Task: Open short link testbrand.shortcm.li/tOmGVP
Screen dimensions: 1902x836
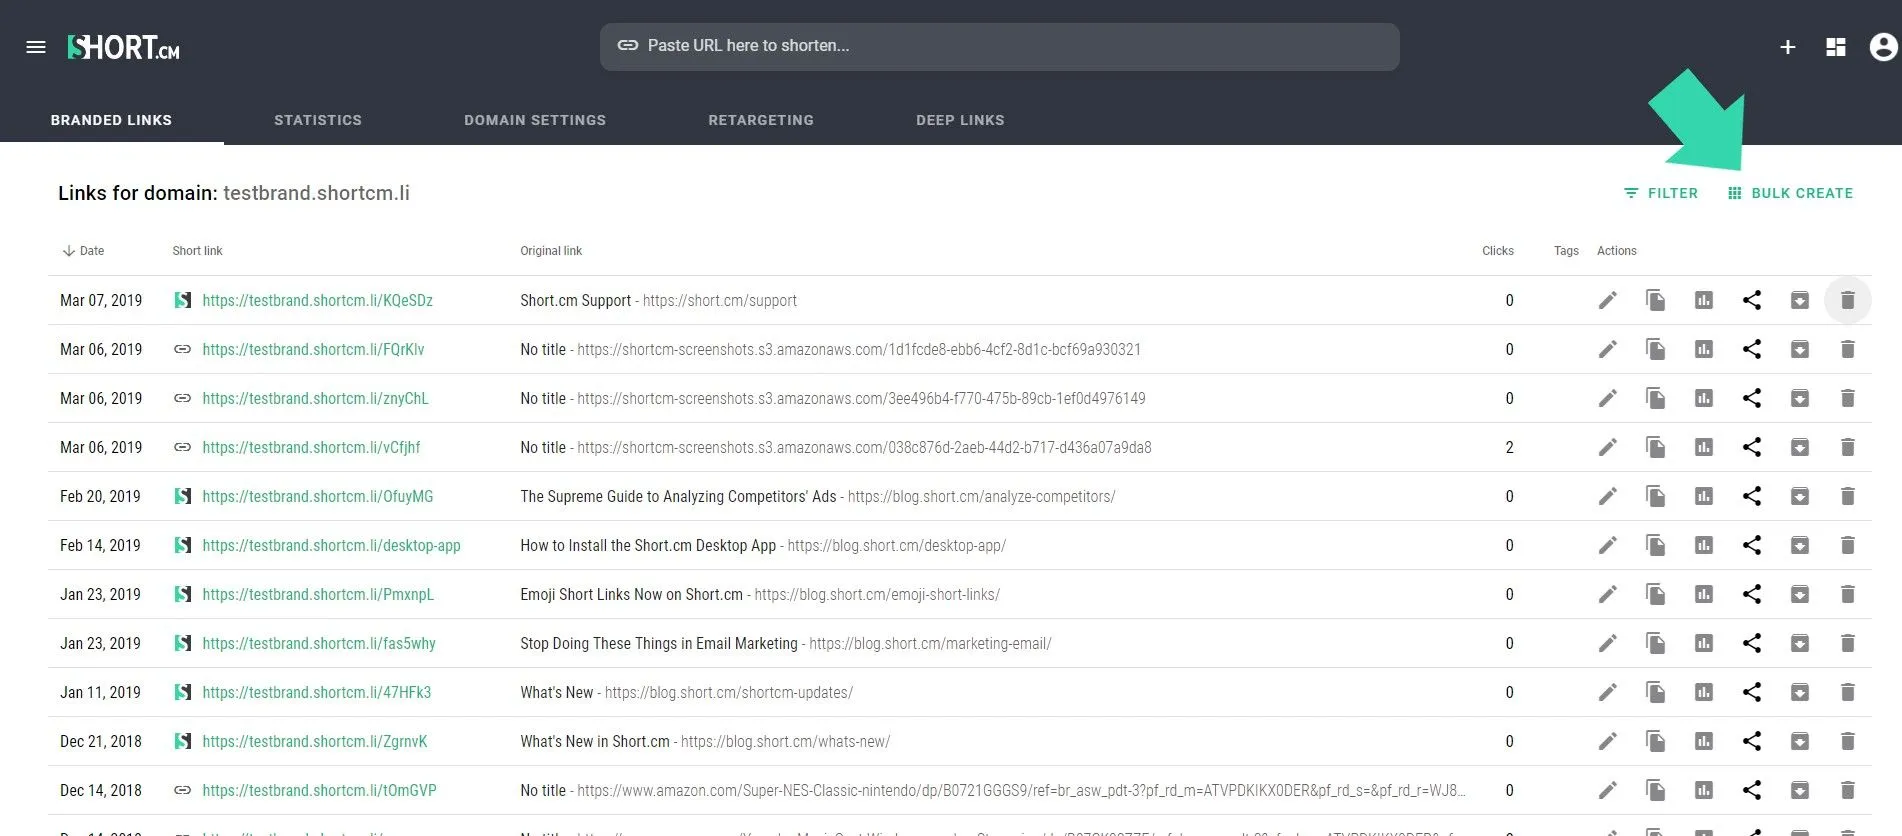Action: (x=320, y=790)
